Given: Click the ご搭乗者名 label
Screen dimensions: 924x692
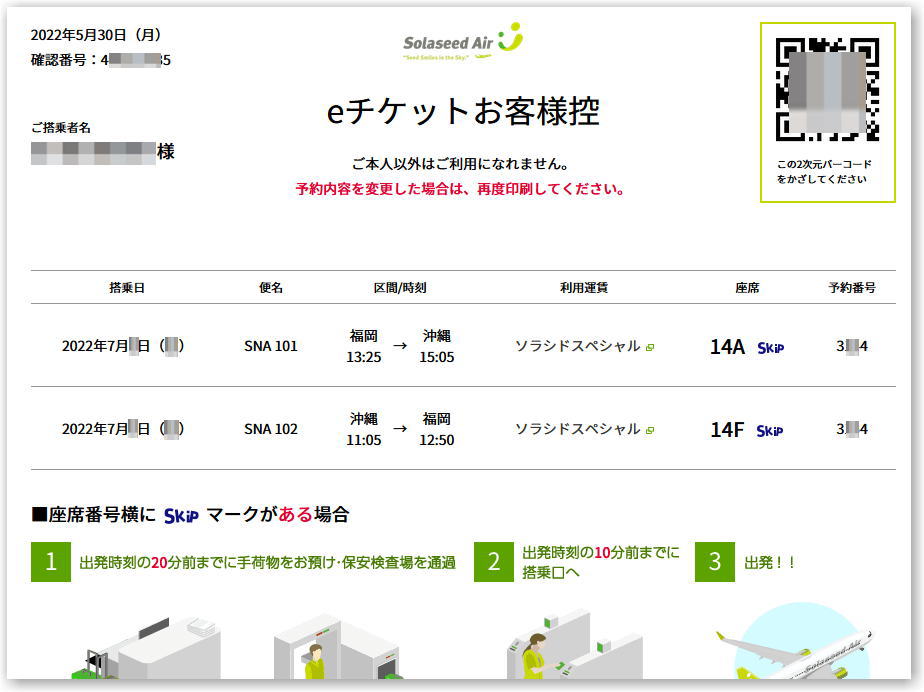Looking at the screenshot, I should pos(61,127).
